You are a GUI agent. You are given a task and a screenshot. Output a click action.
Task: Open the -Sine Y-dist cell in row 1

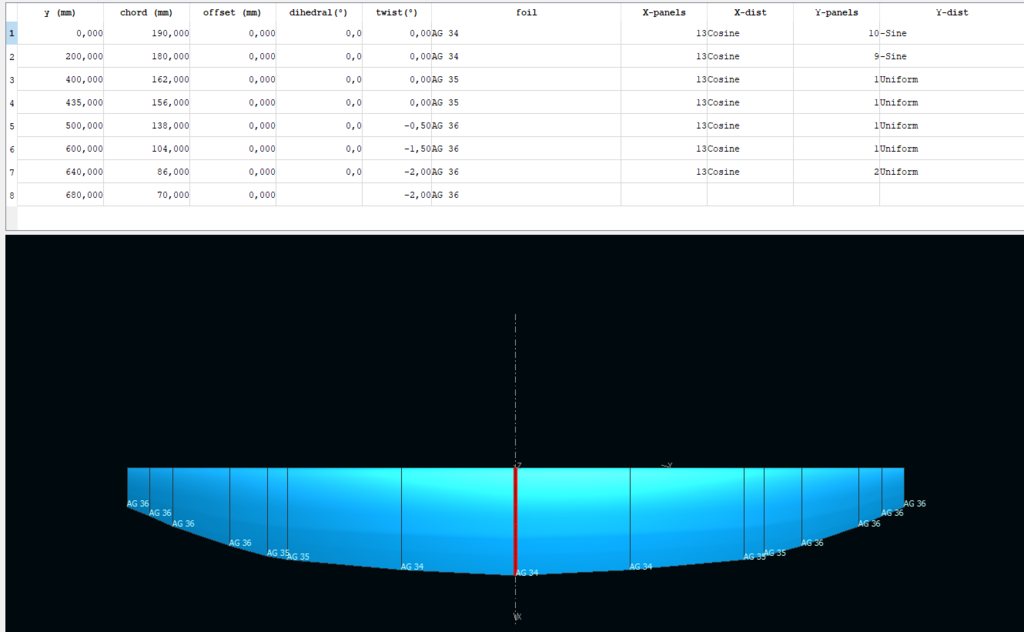coord(951,34)
